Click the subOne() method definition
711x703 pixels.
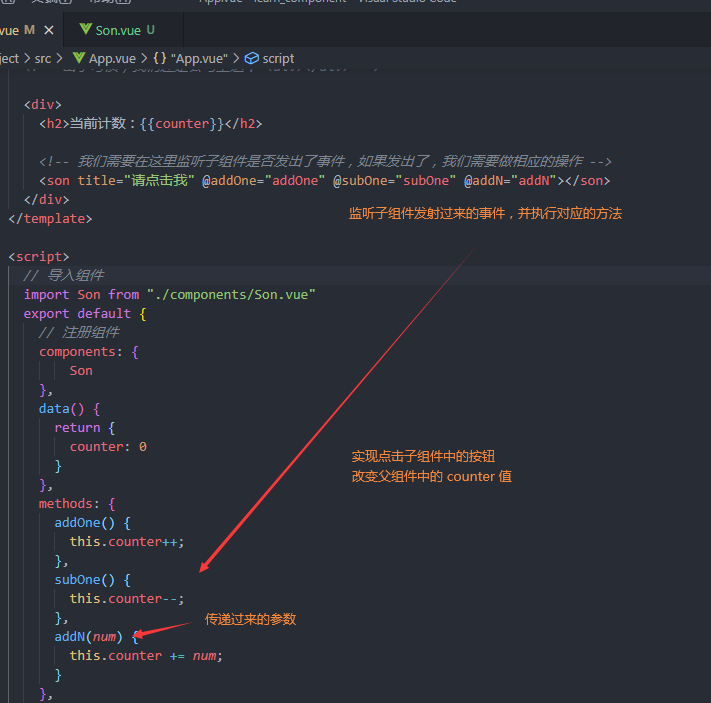(93, 580)
